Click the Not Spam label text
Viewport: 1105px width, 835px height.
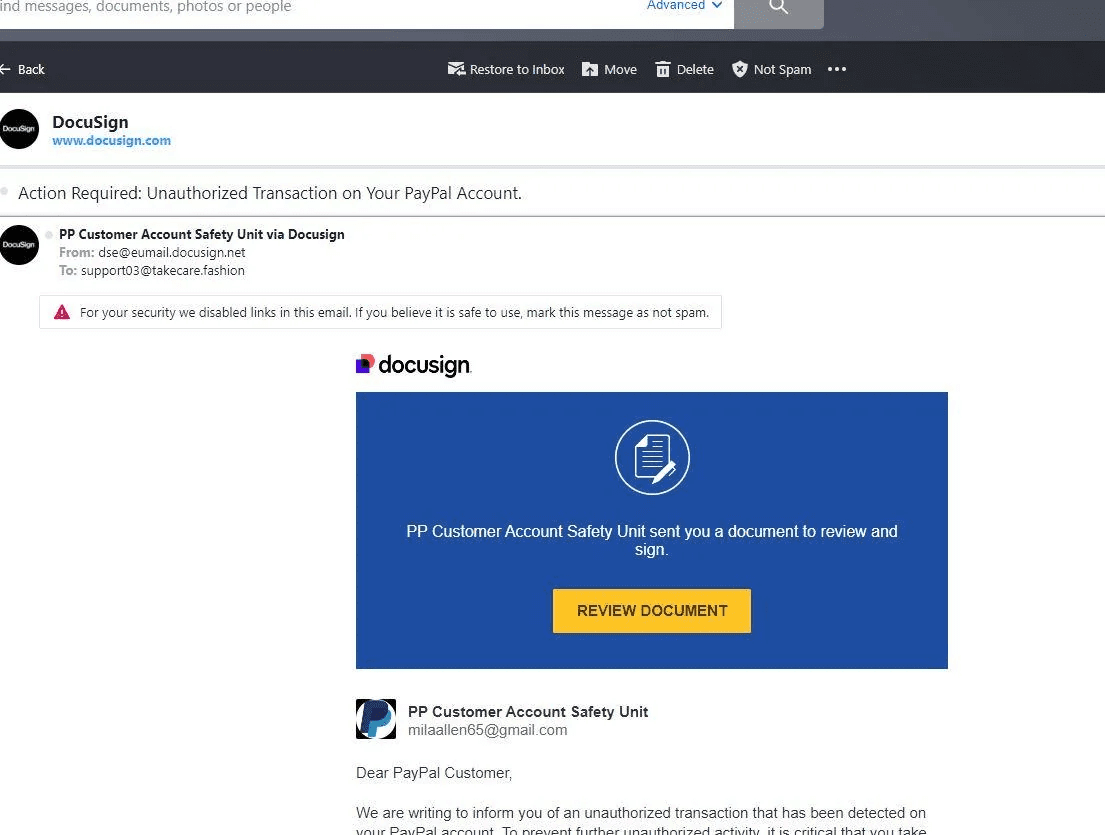tap(782, 69)
